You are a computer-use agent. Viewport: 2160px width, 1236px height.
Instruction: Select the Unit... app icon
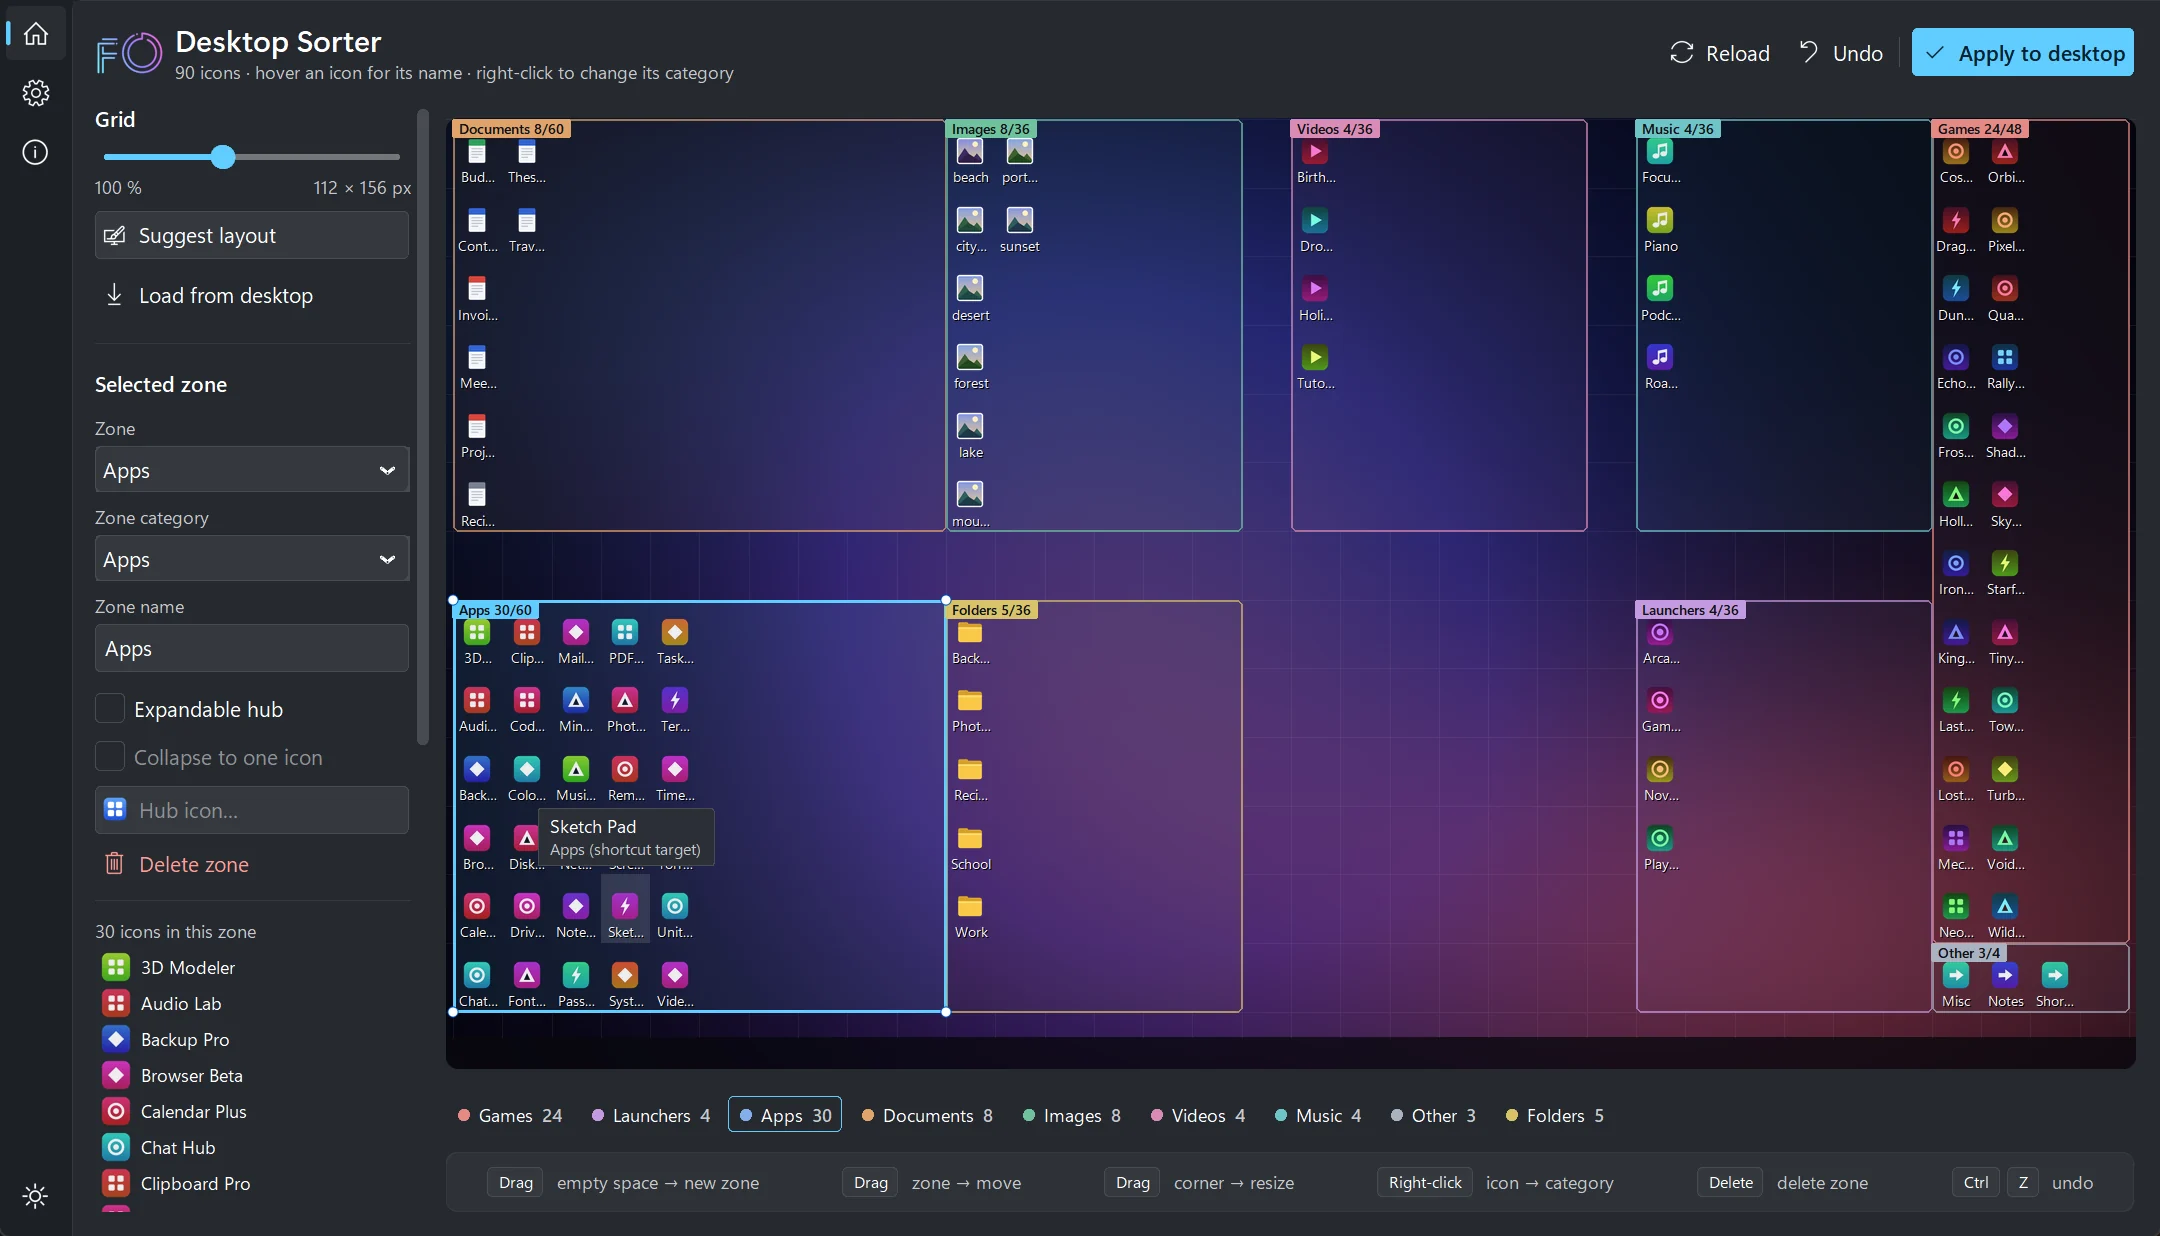tap(675, 917)
